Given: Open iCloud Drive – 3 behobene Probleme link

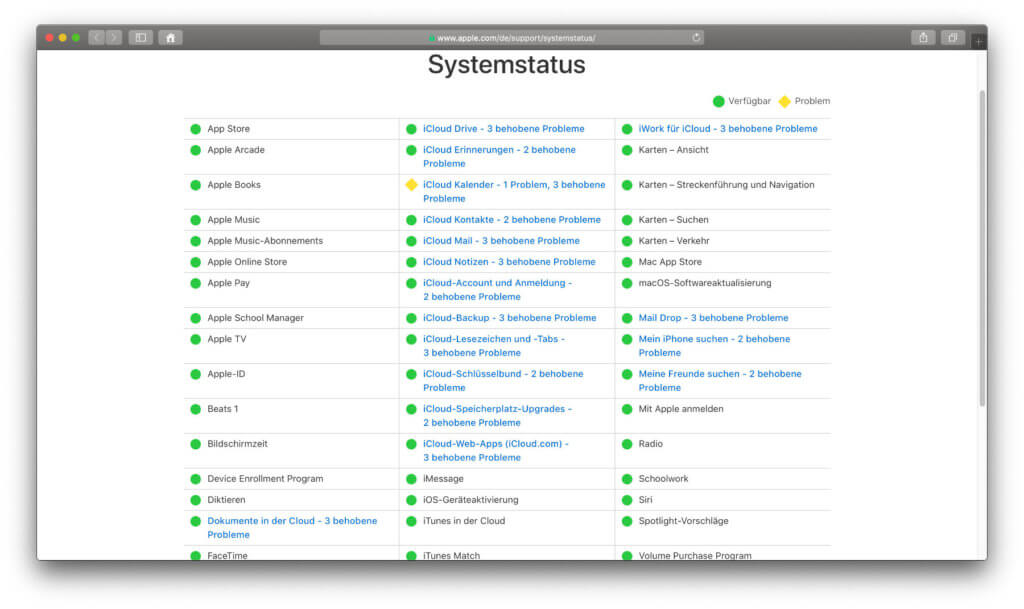Looking at the screenshot, I should 504,129.
